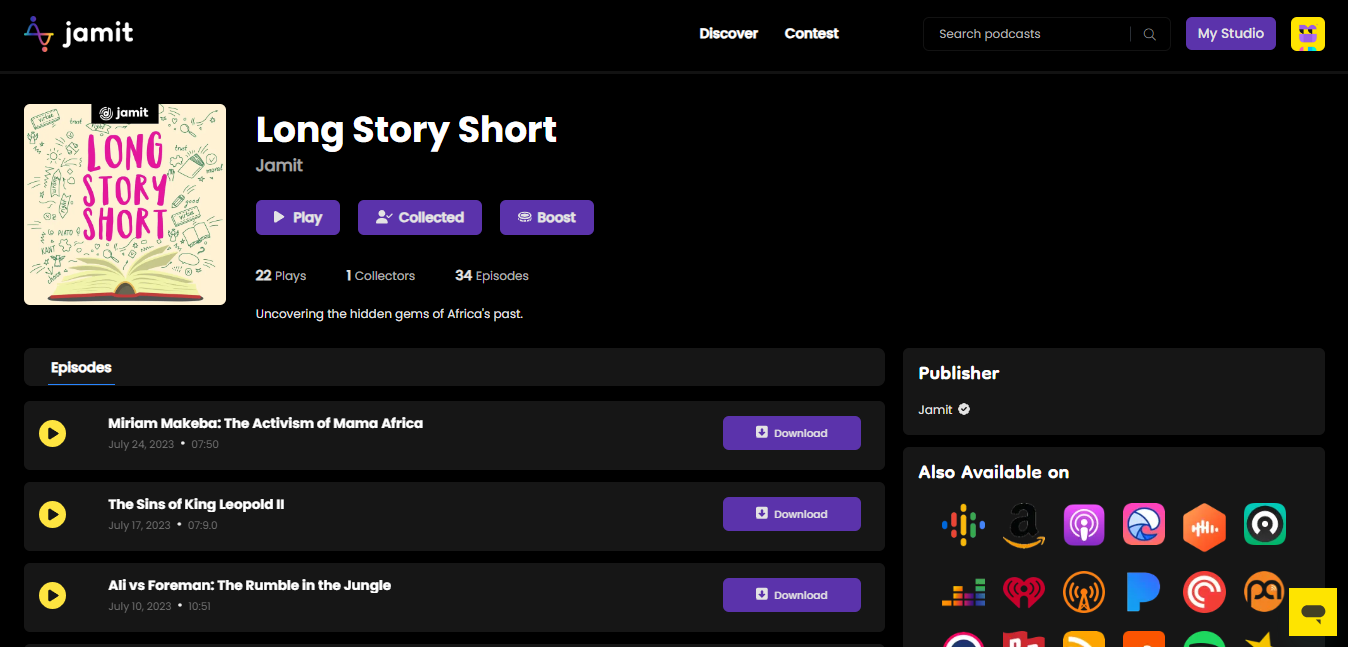Open the Google Podcasts icon link
The height and width of the screenshot is (647, 1348).
[963, 525]
